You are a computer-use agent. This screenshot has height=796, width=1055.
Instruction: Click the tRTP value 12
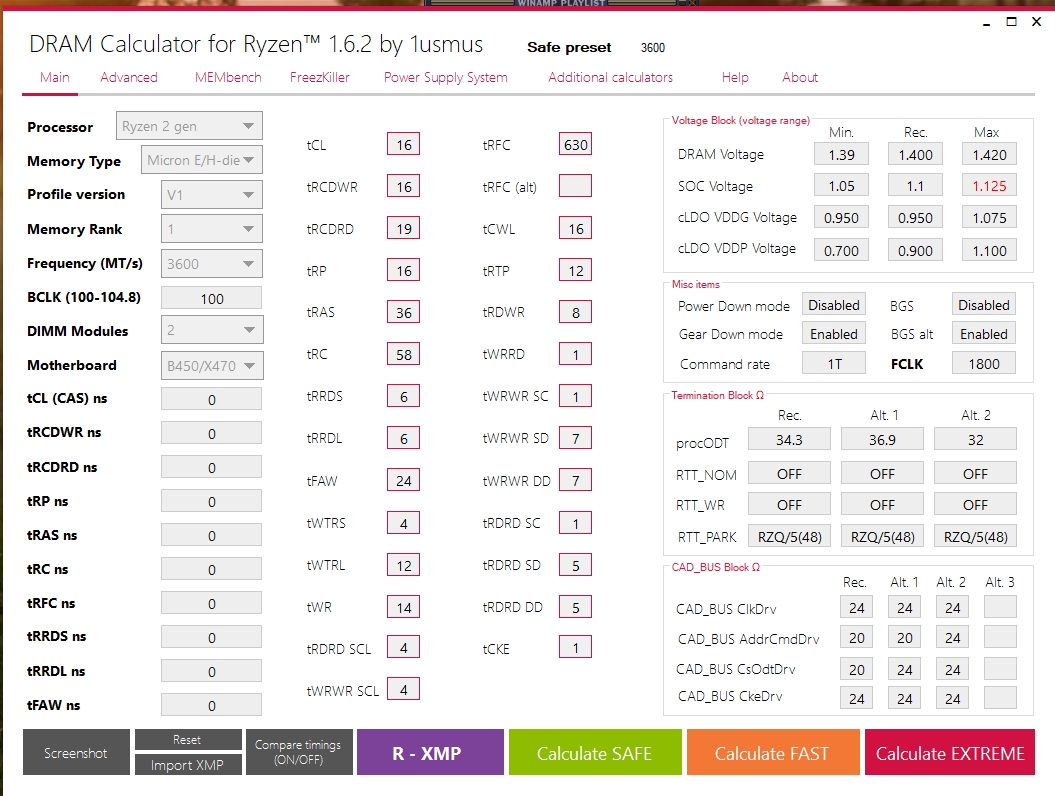pos(575,270)
